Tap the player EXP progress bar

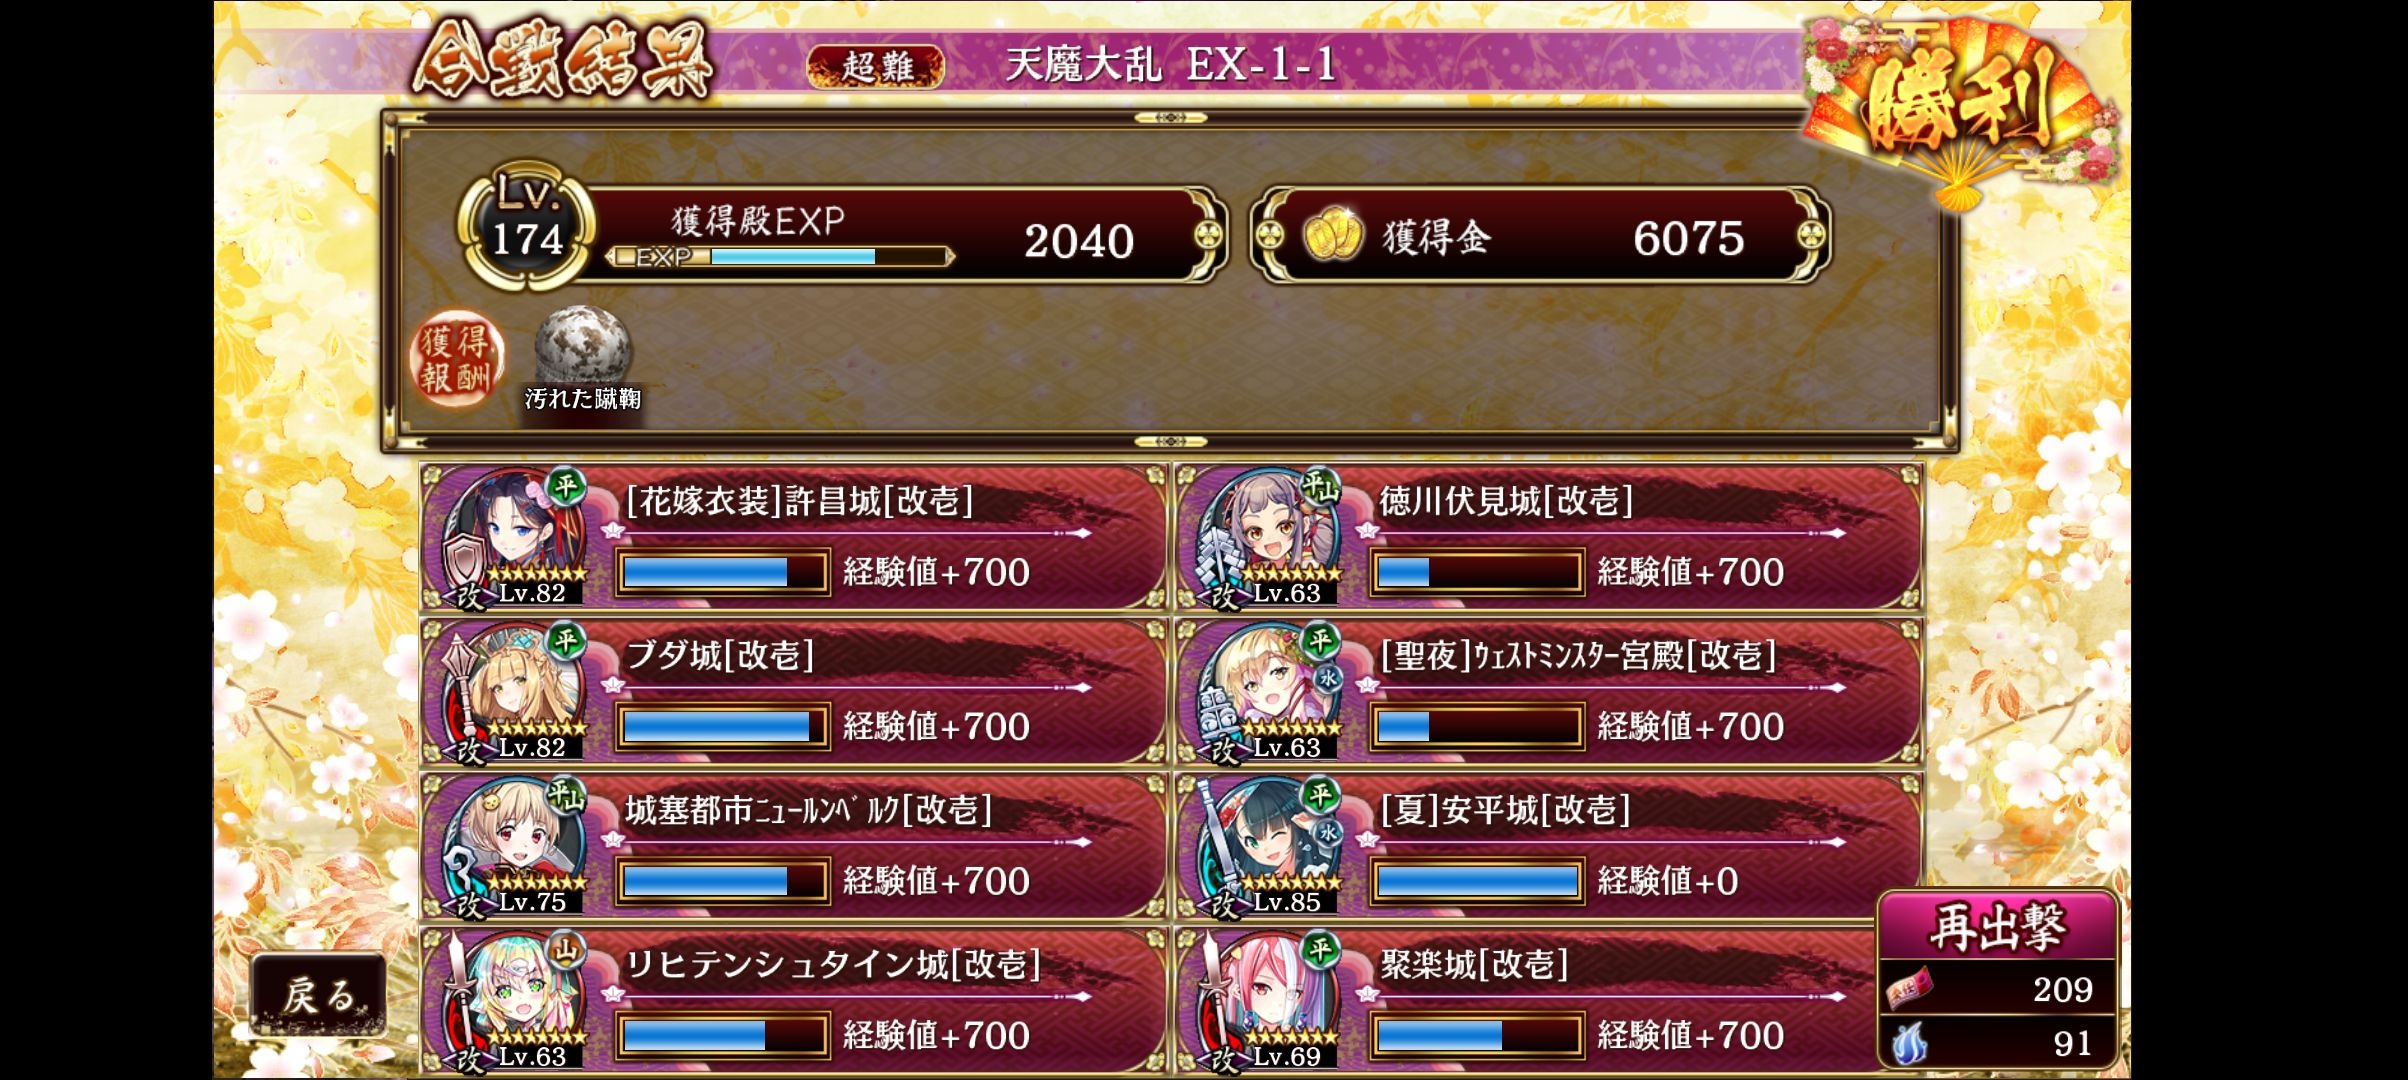(x=780, y=257)
